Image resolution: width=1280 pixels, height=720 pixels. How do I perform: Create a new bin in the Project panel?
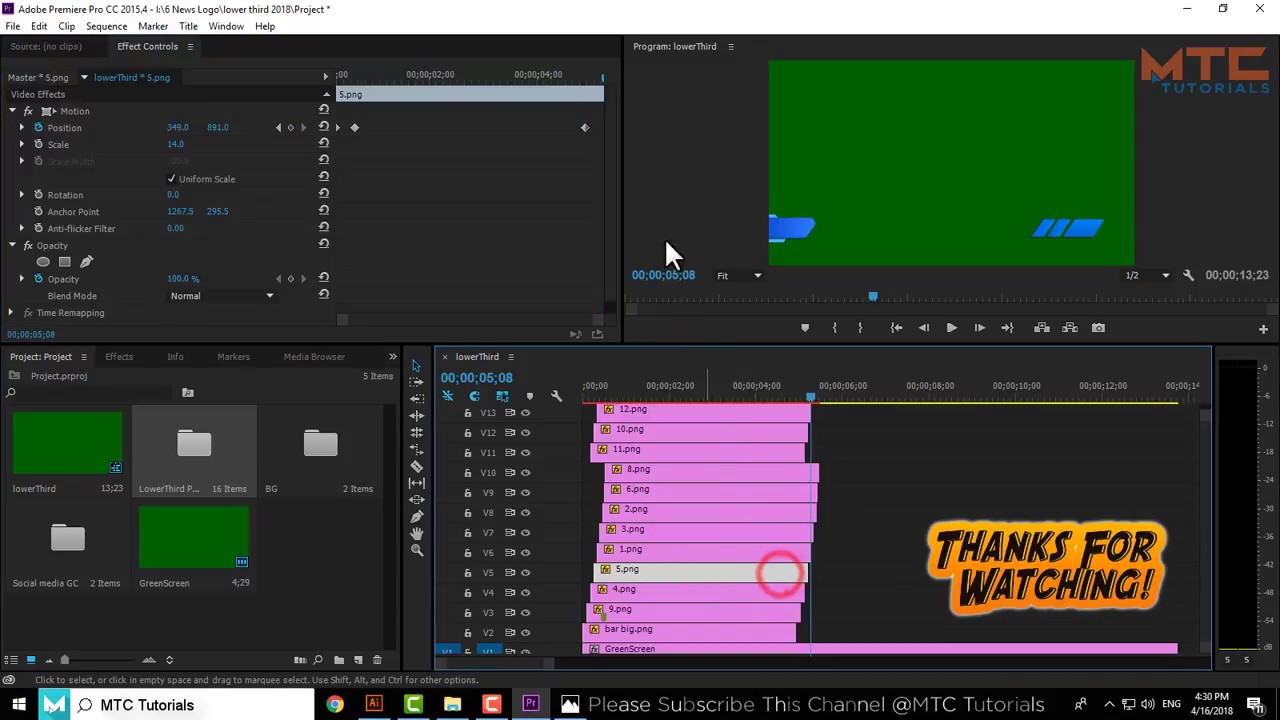point(338,660)
